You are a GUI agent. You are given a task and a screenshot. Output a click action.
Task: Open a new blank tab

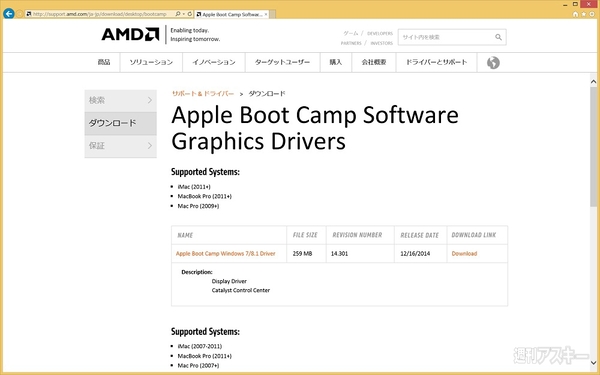[x=273, y=15]
